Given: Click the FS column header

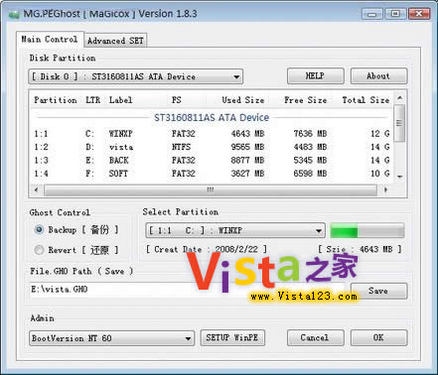Looking at the screenshot, I should [x=177, y=100].
